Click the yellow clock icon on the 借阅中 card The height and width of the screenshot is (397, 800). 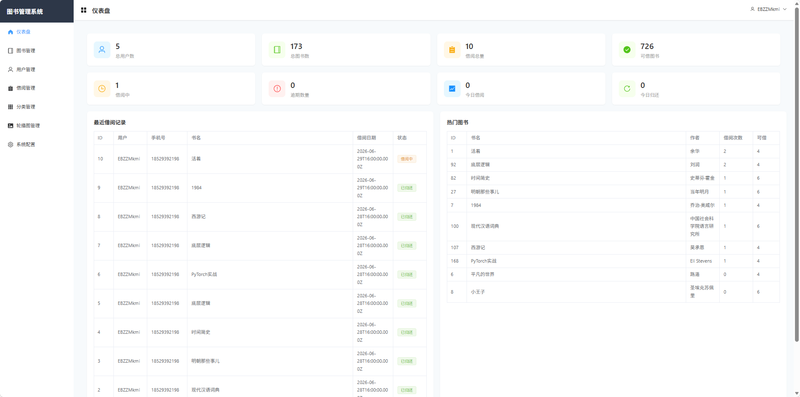click(102, 88)
